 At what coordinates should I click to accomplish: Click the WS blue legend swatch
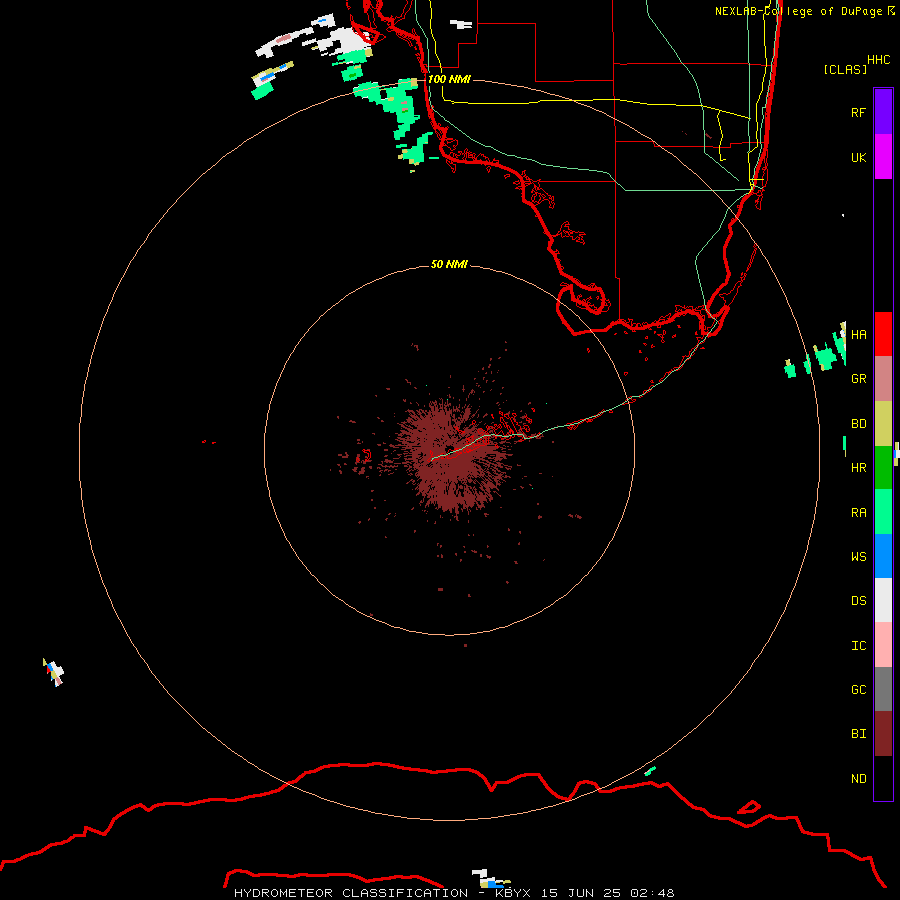(x=883, y=556)
